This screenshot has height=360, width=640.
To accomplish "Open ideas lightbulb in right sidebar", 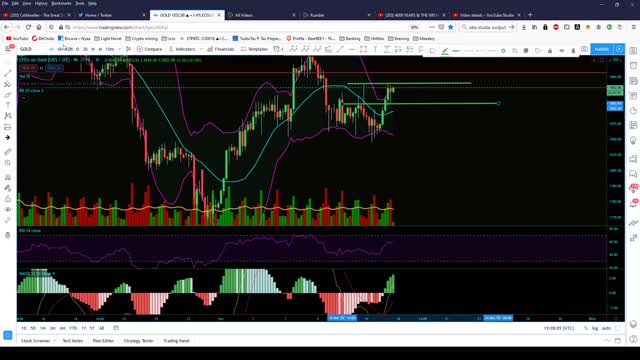I will [x=633, y=140].
